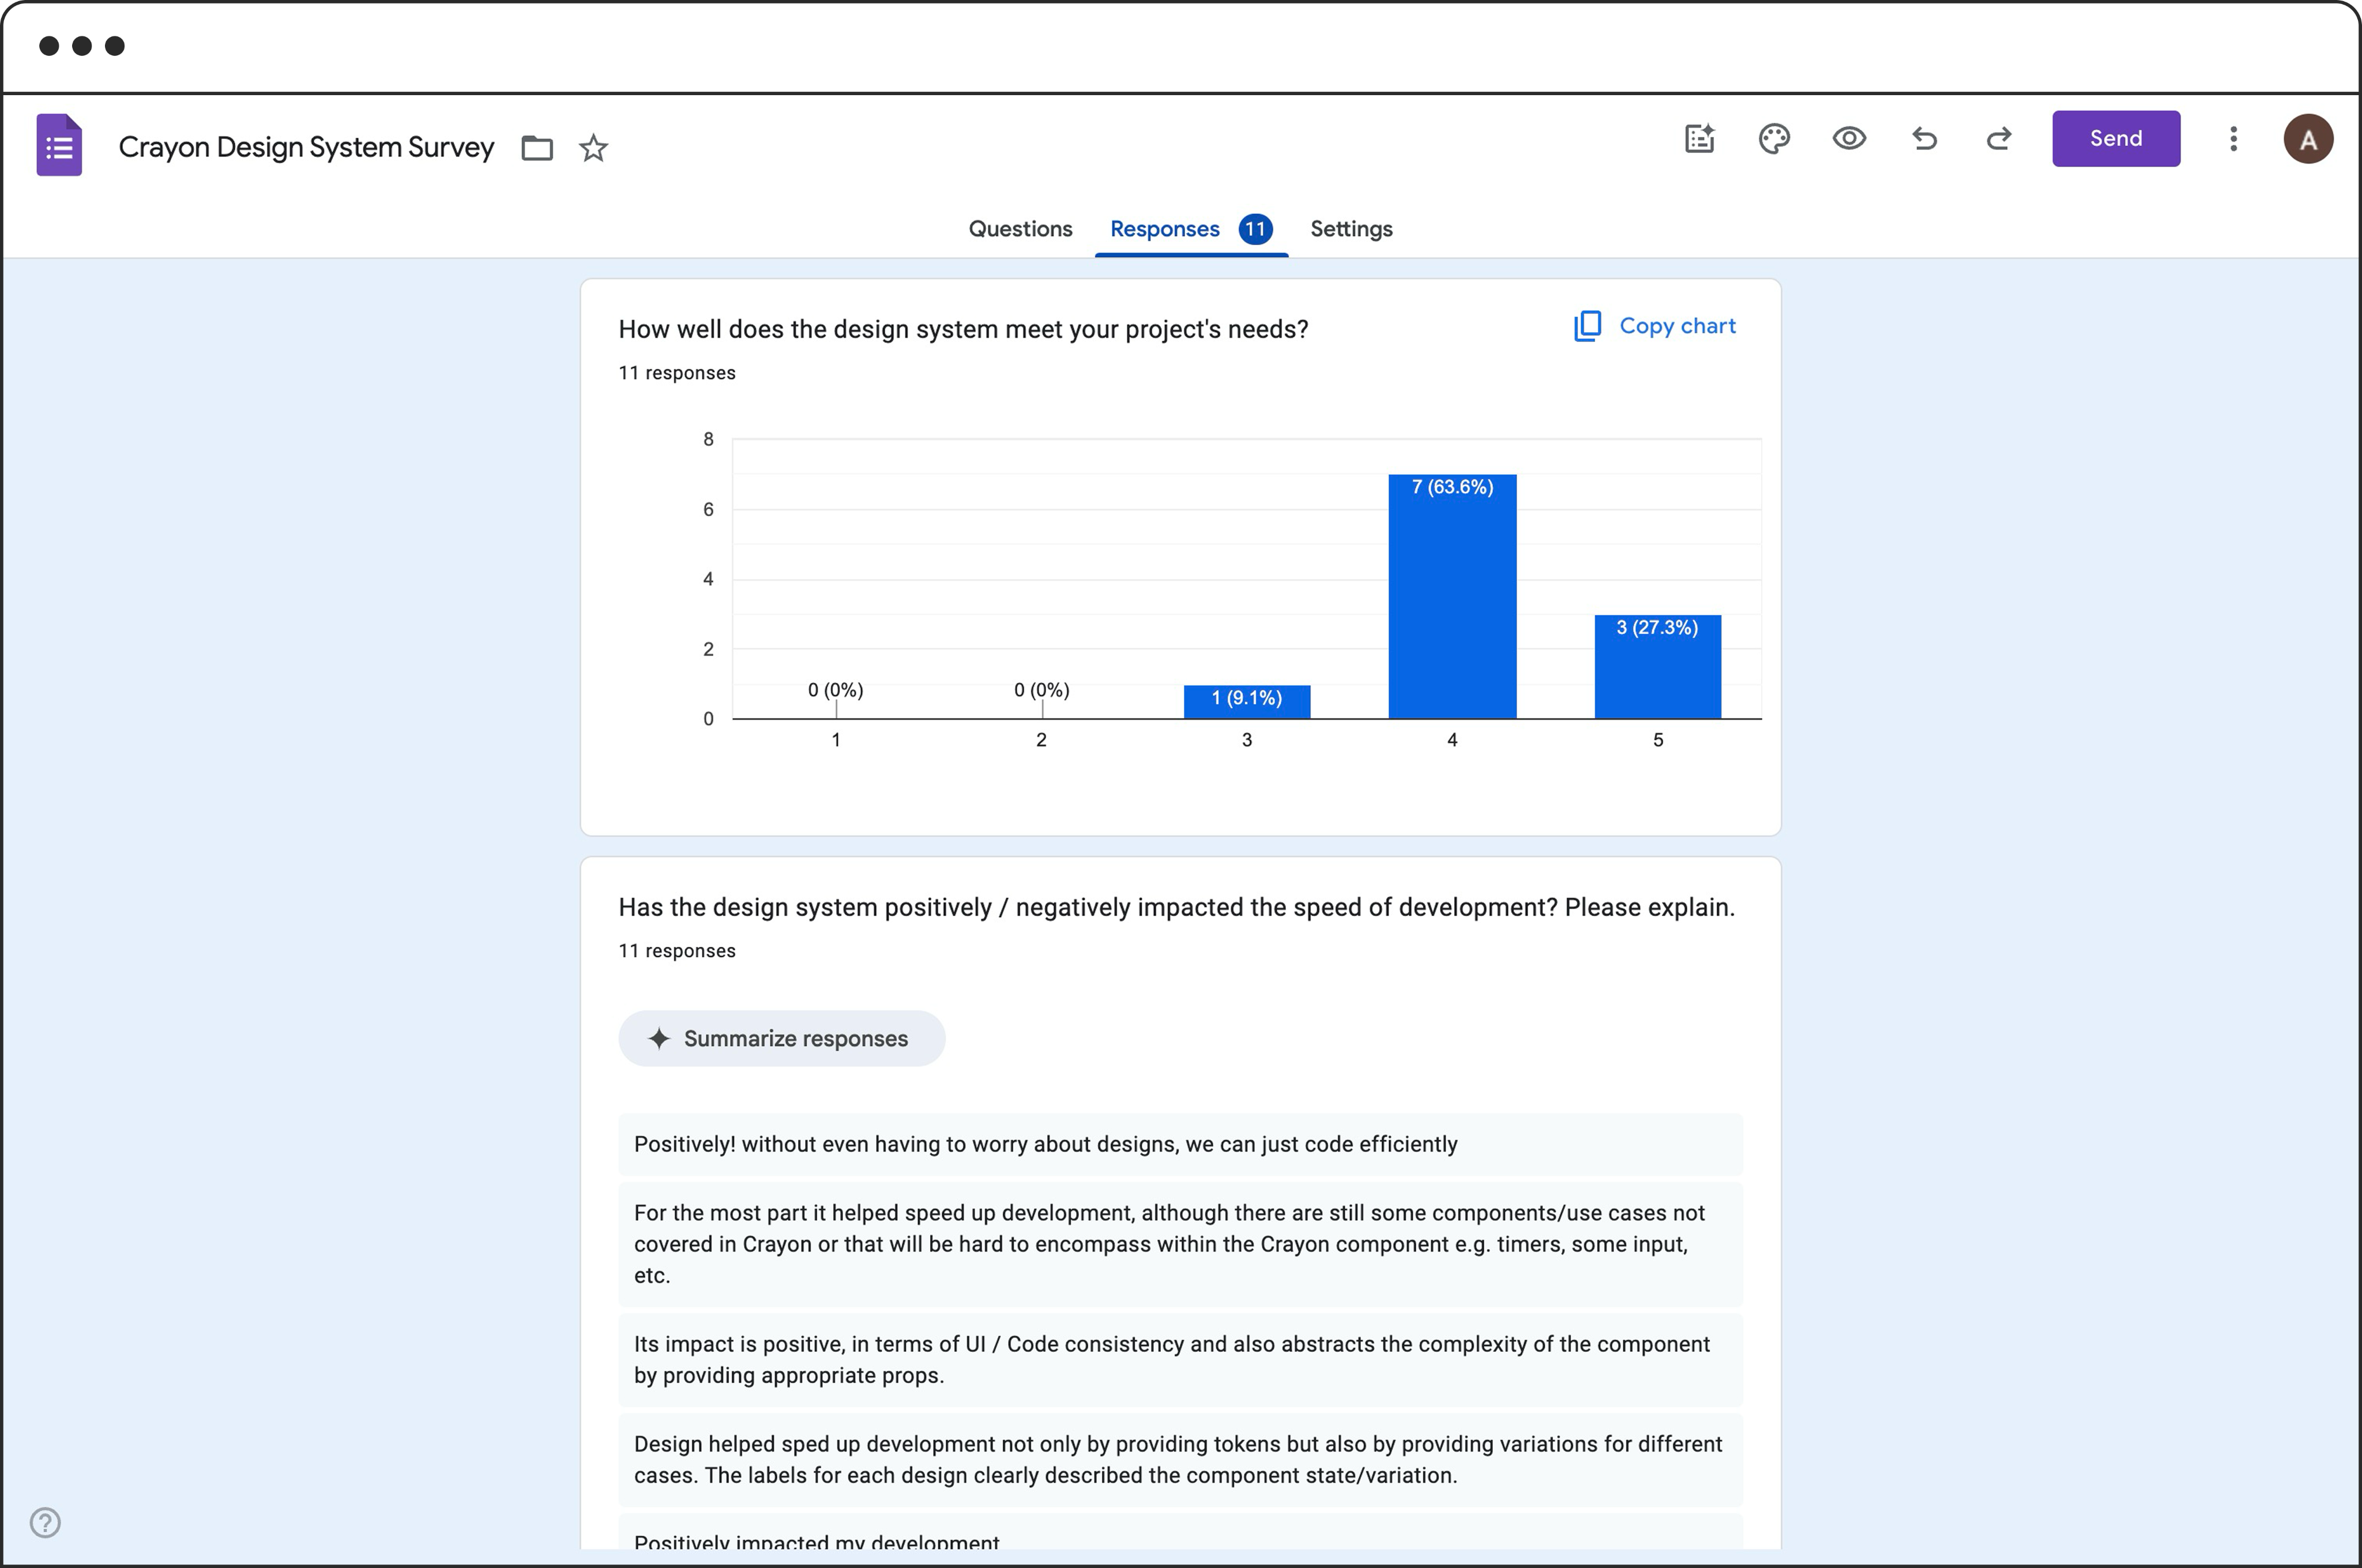Viewport: 2362px width, 1568px height.
Task: Click the response starting "Its impact is positive"
Action: 1180,1360
